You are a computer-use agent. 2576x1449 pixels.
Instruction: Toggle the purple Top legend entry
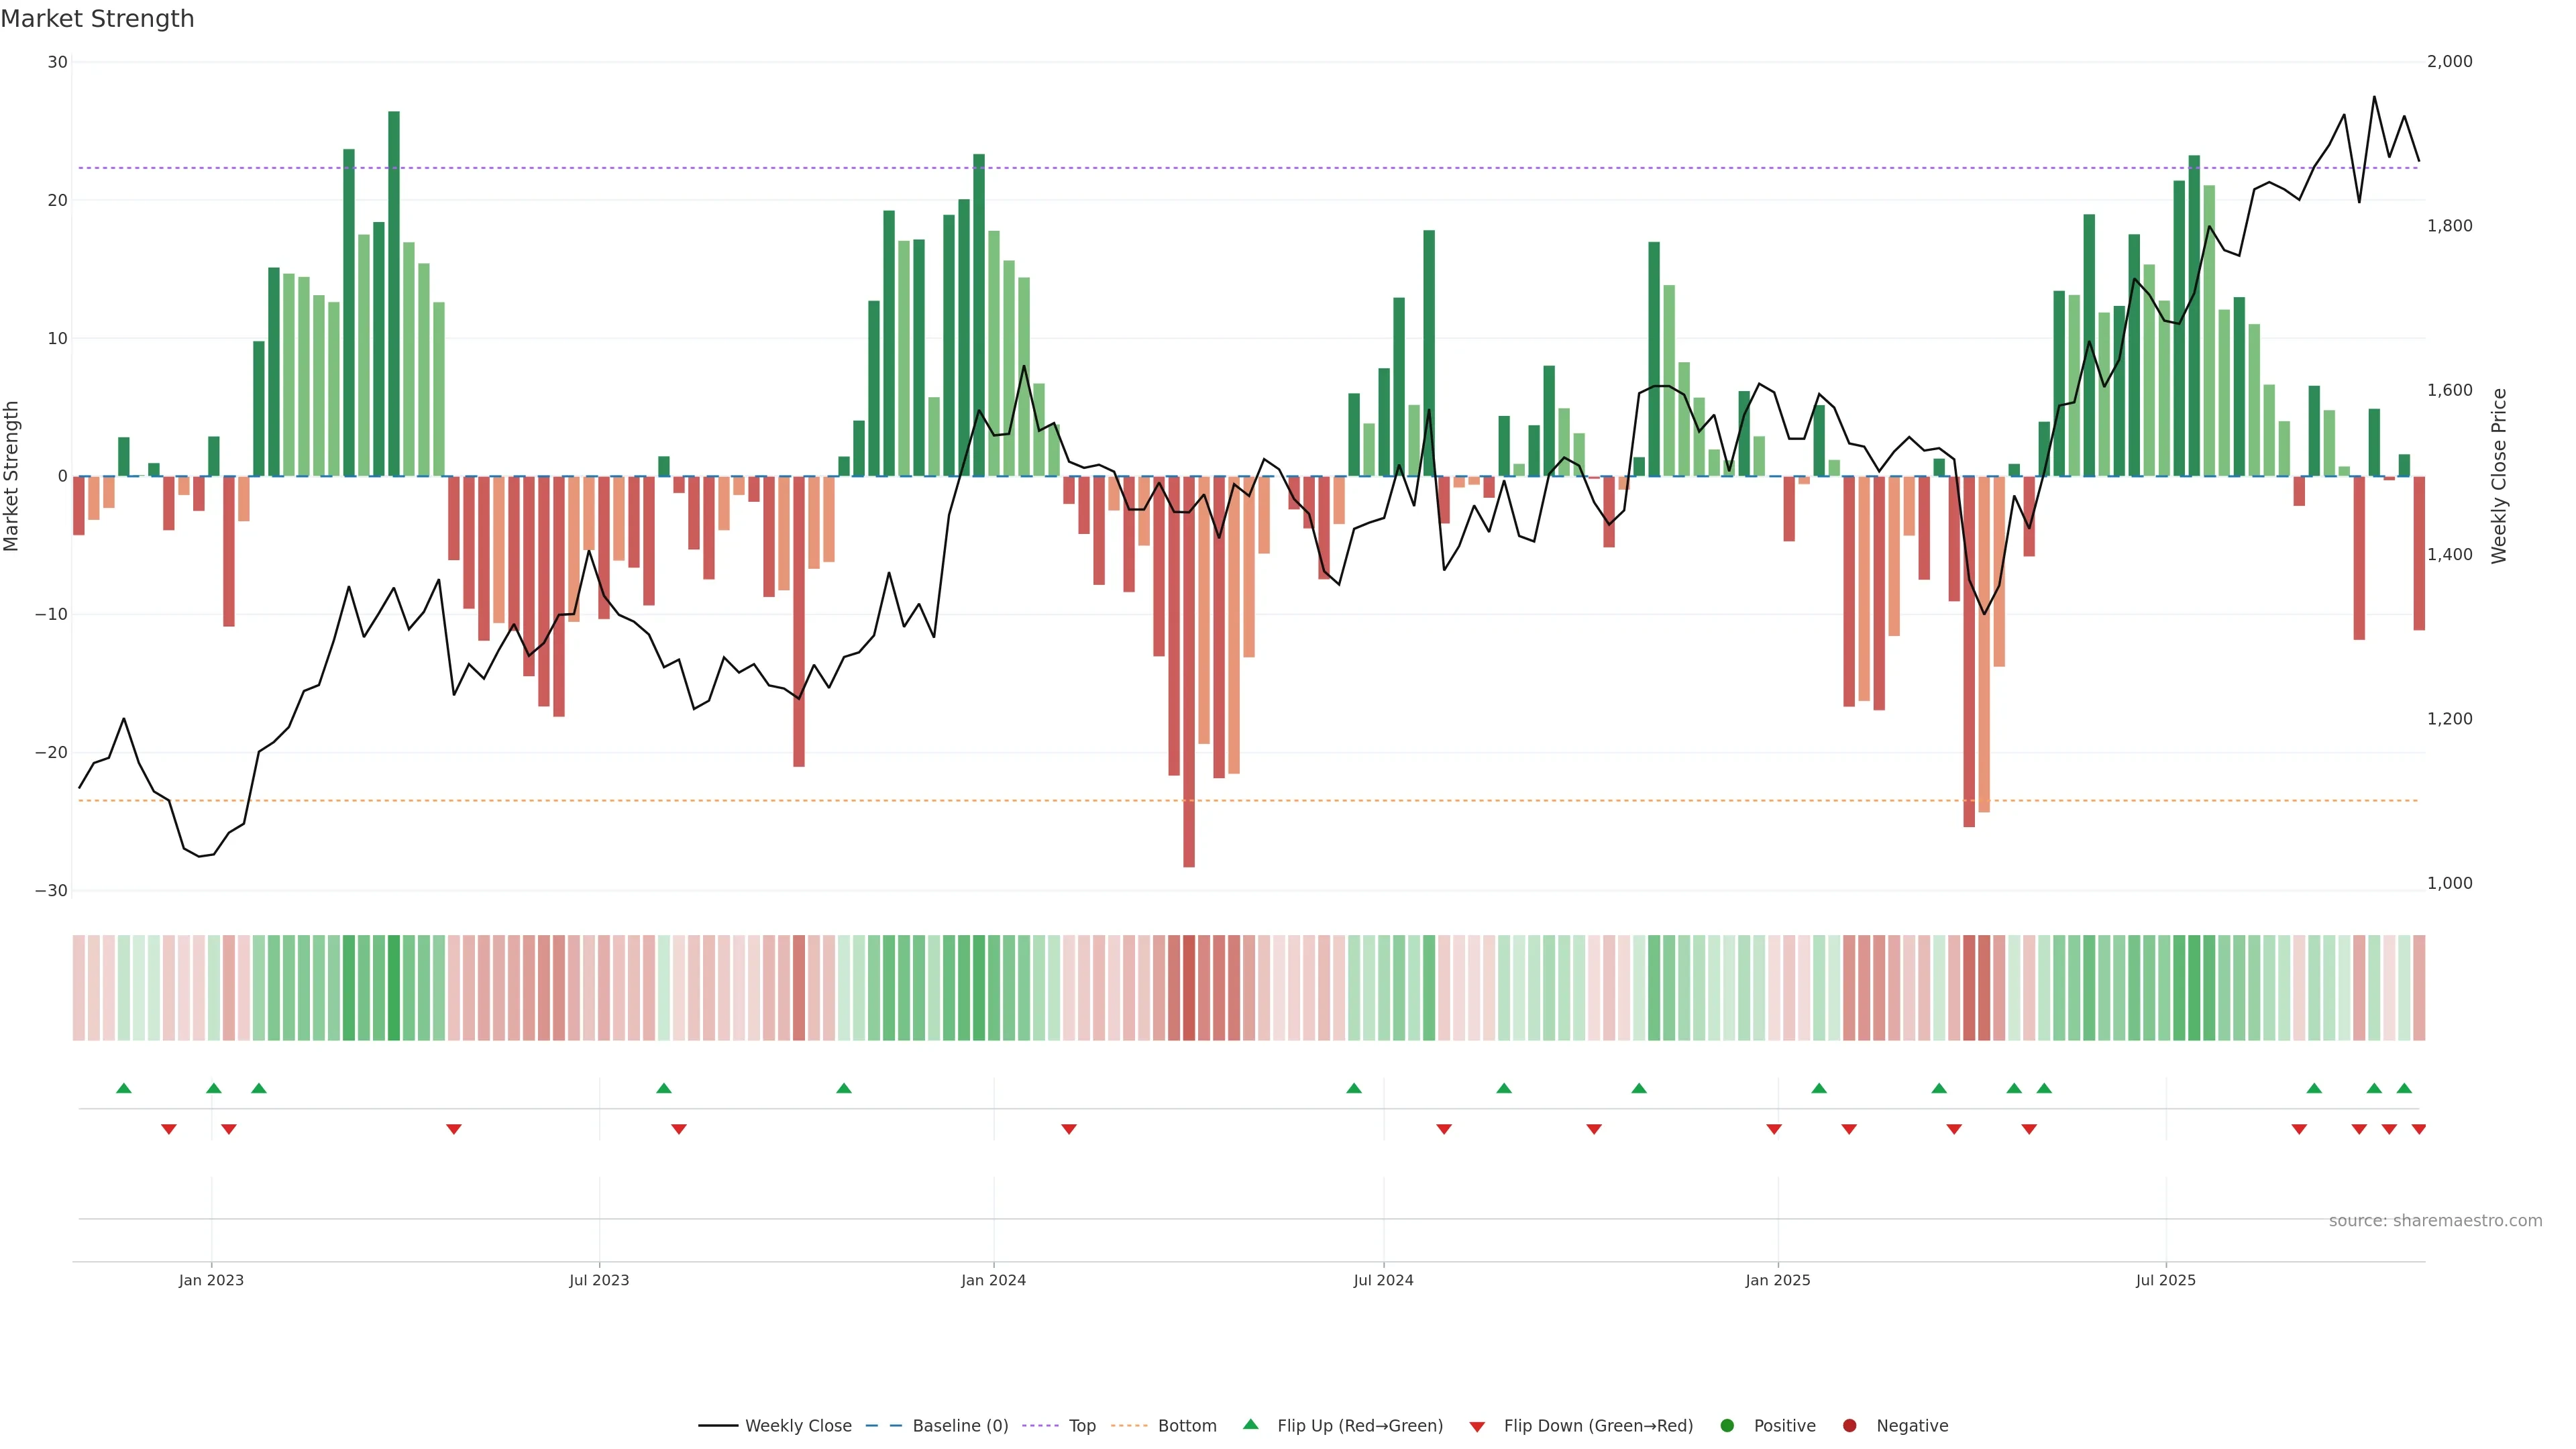[1081, 1425]
